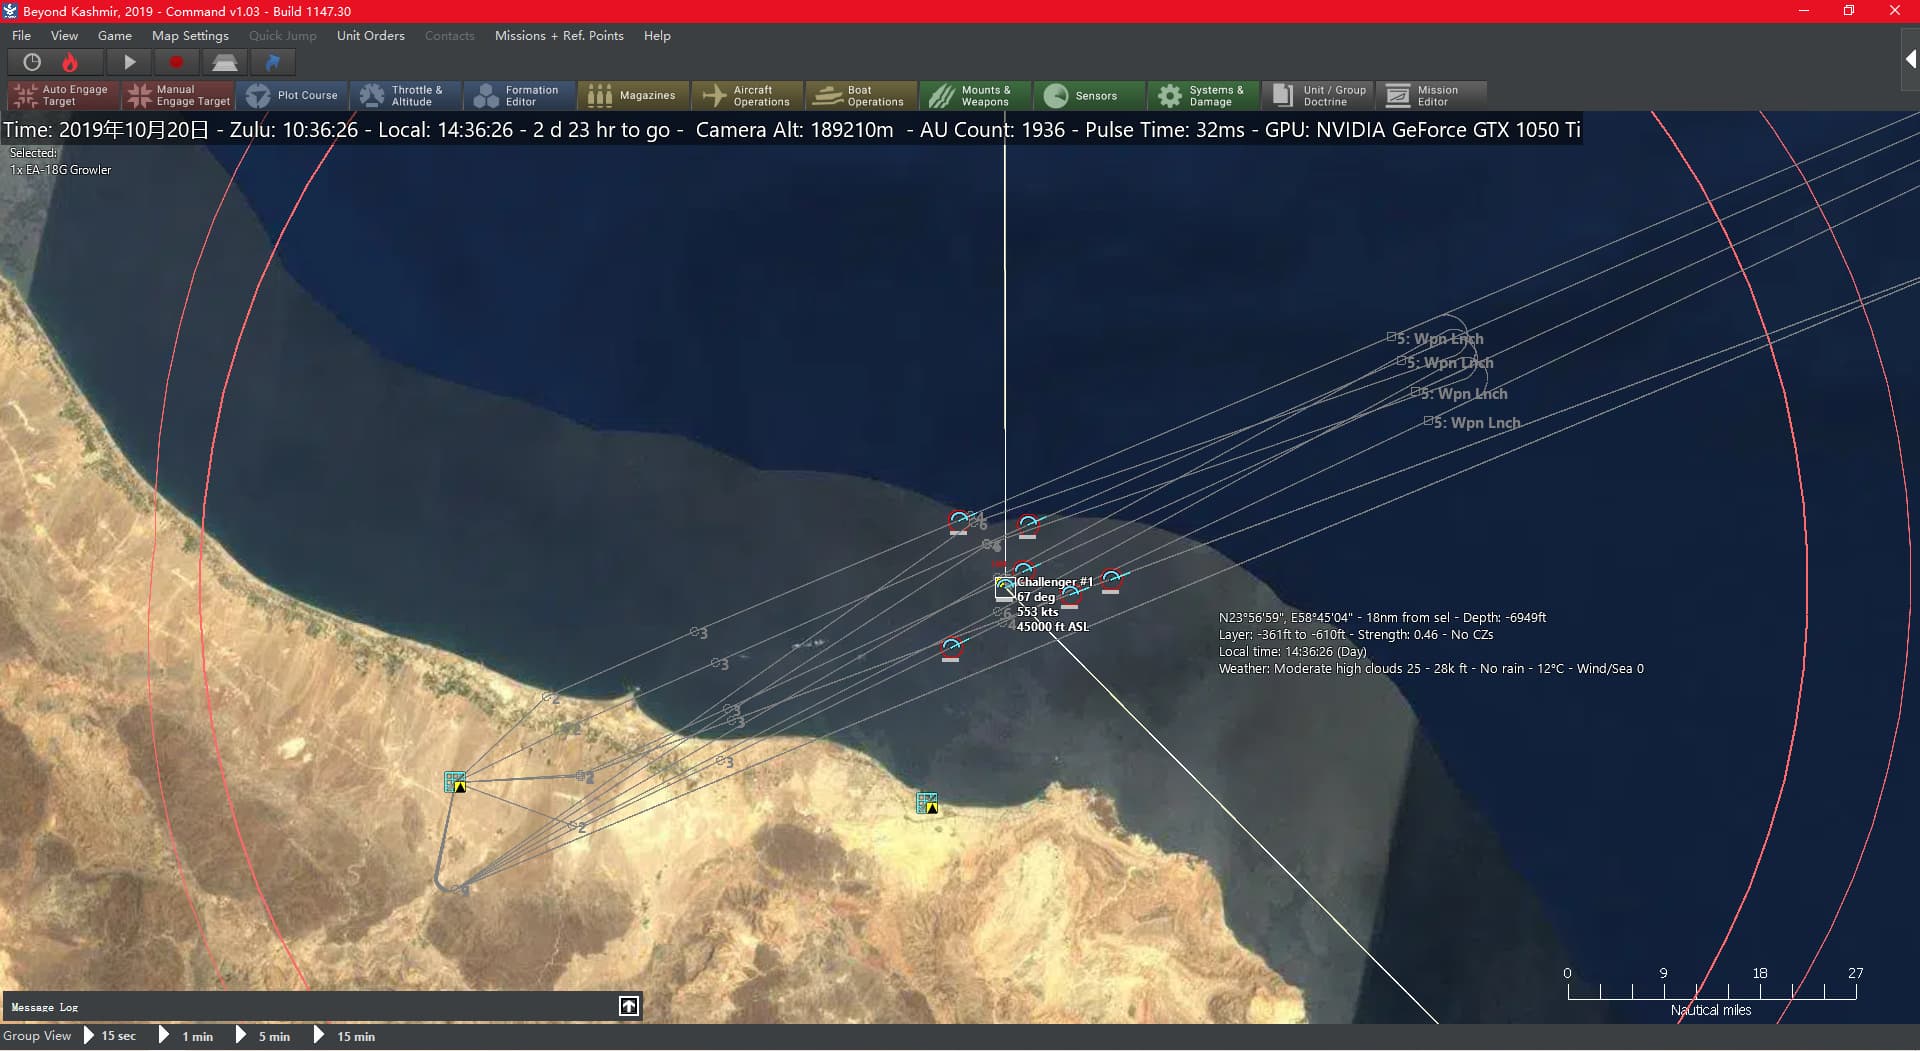Open the Sensors panel
Screen dimensions: 1920x1051
tap(1089, 96)
